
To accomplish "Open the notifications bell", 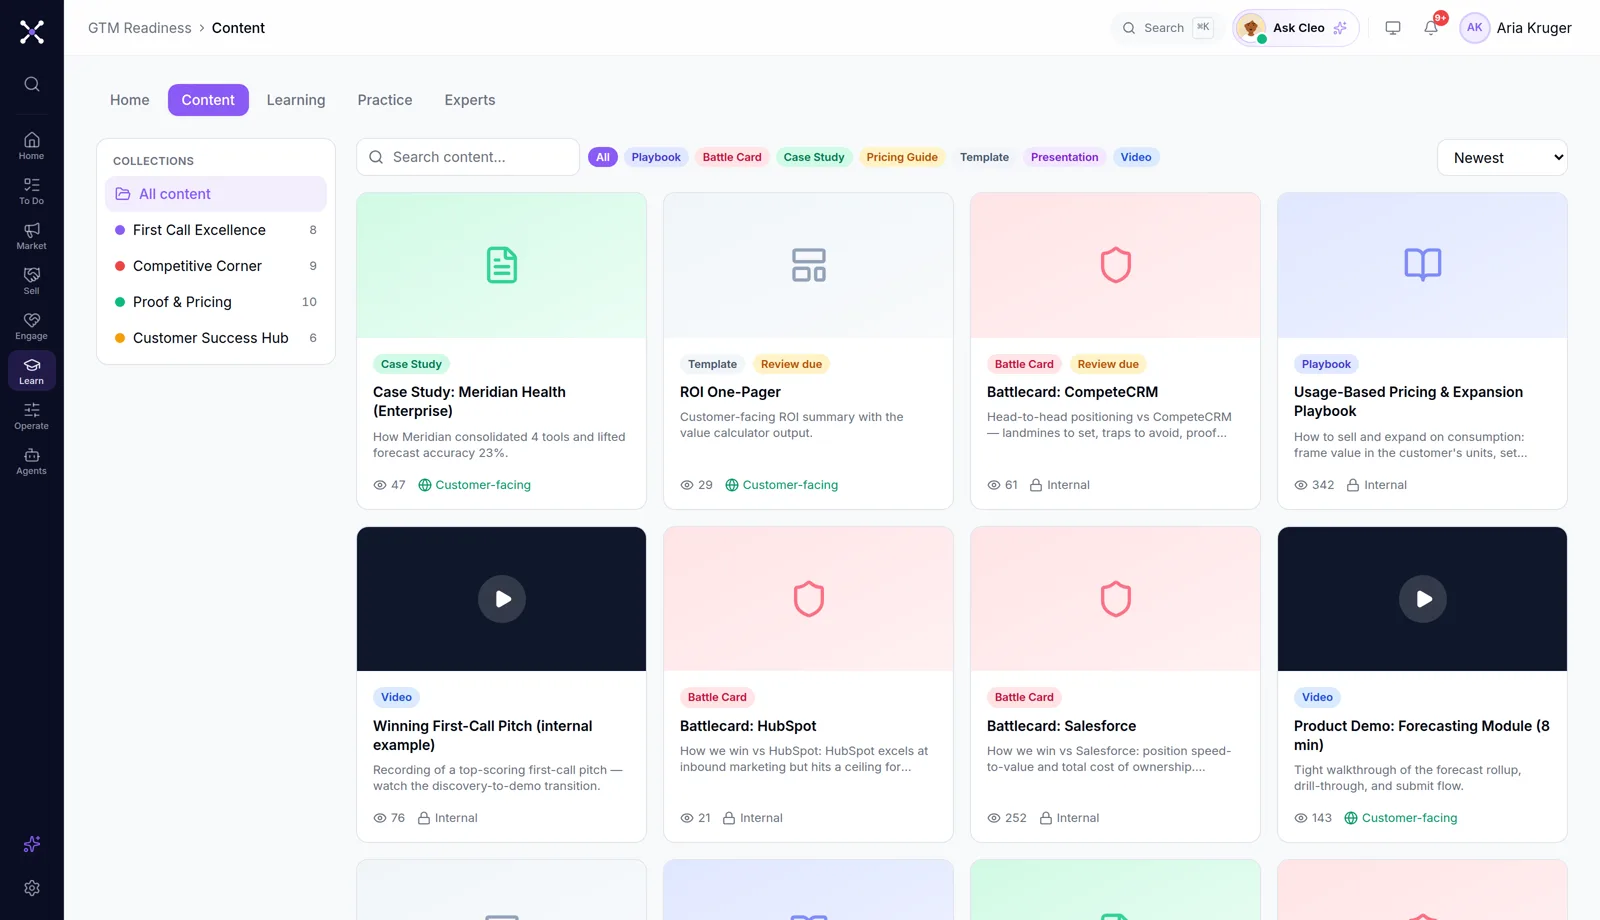I will 1431,28.
